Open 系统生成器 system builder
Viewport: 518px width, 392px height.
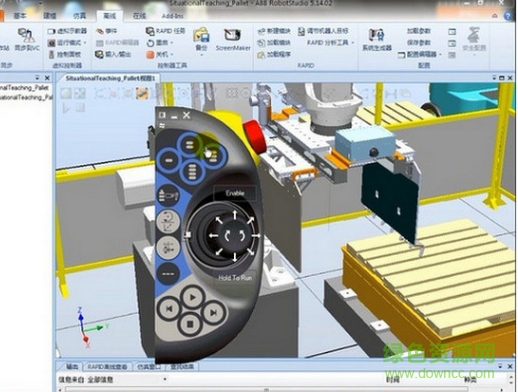(377, 40)
